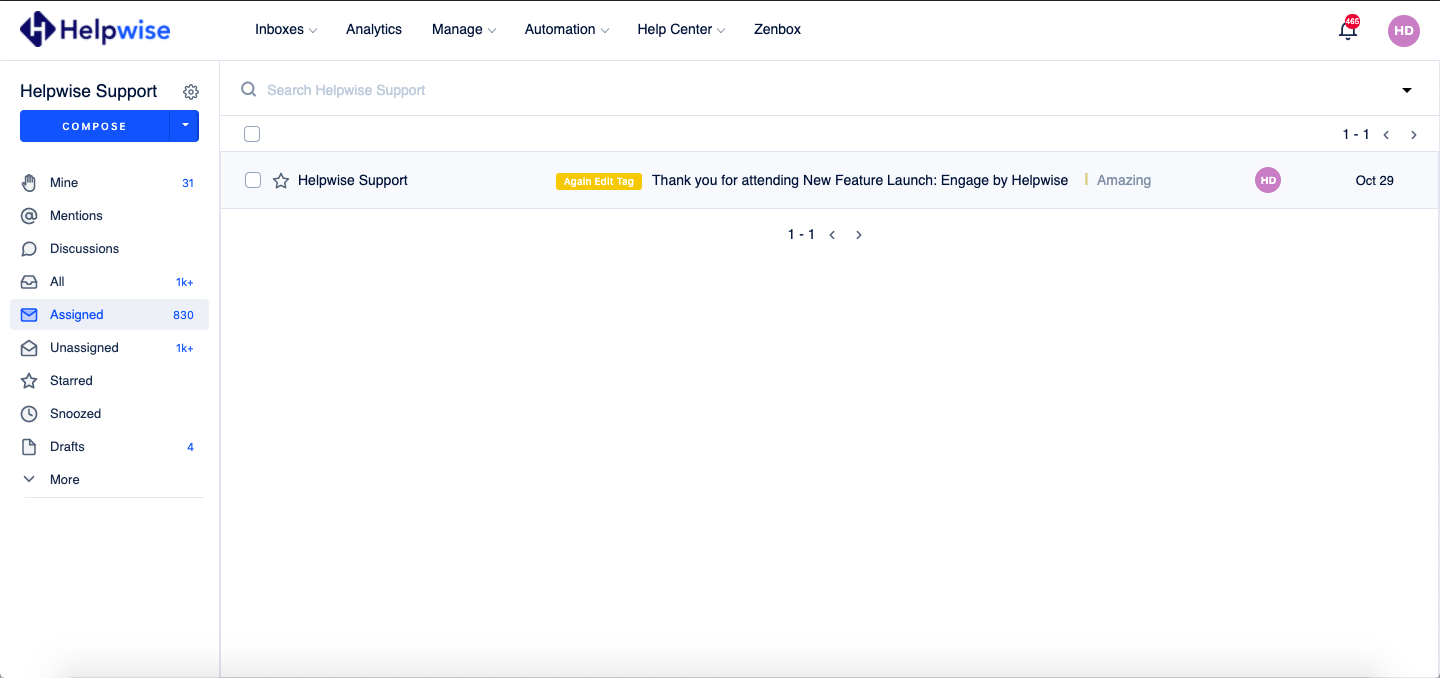Click the Helpwise Support sender name in the row
Screen dimensions: 1440x678
click(x=353, y=180)
